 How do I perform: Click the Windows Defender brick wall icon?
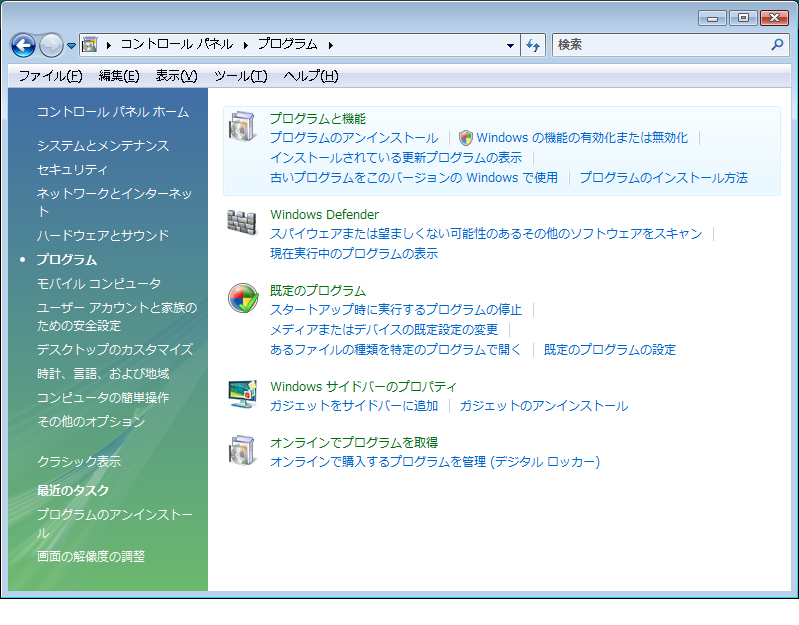coord(242,223)
